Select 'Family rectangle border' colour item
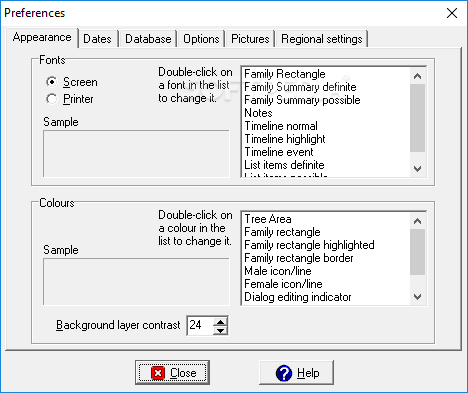 (x=325, y=258)
